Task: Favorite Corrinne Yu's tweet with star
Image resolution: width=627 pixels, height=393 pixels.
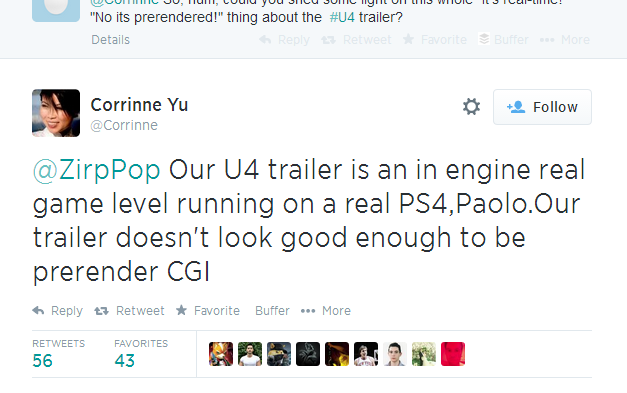Action: tap(208, 311)
